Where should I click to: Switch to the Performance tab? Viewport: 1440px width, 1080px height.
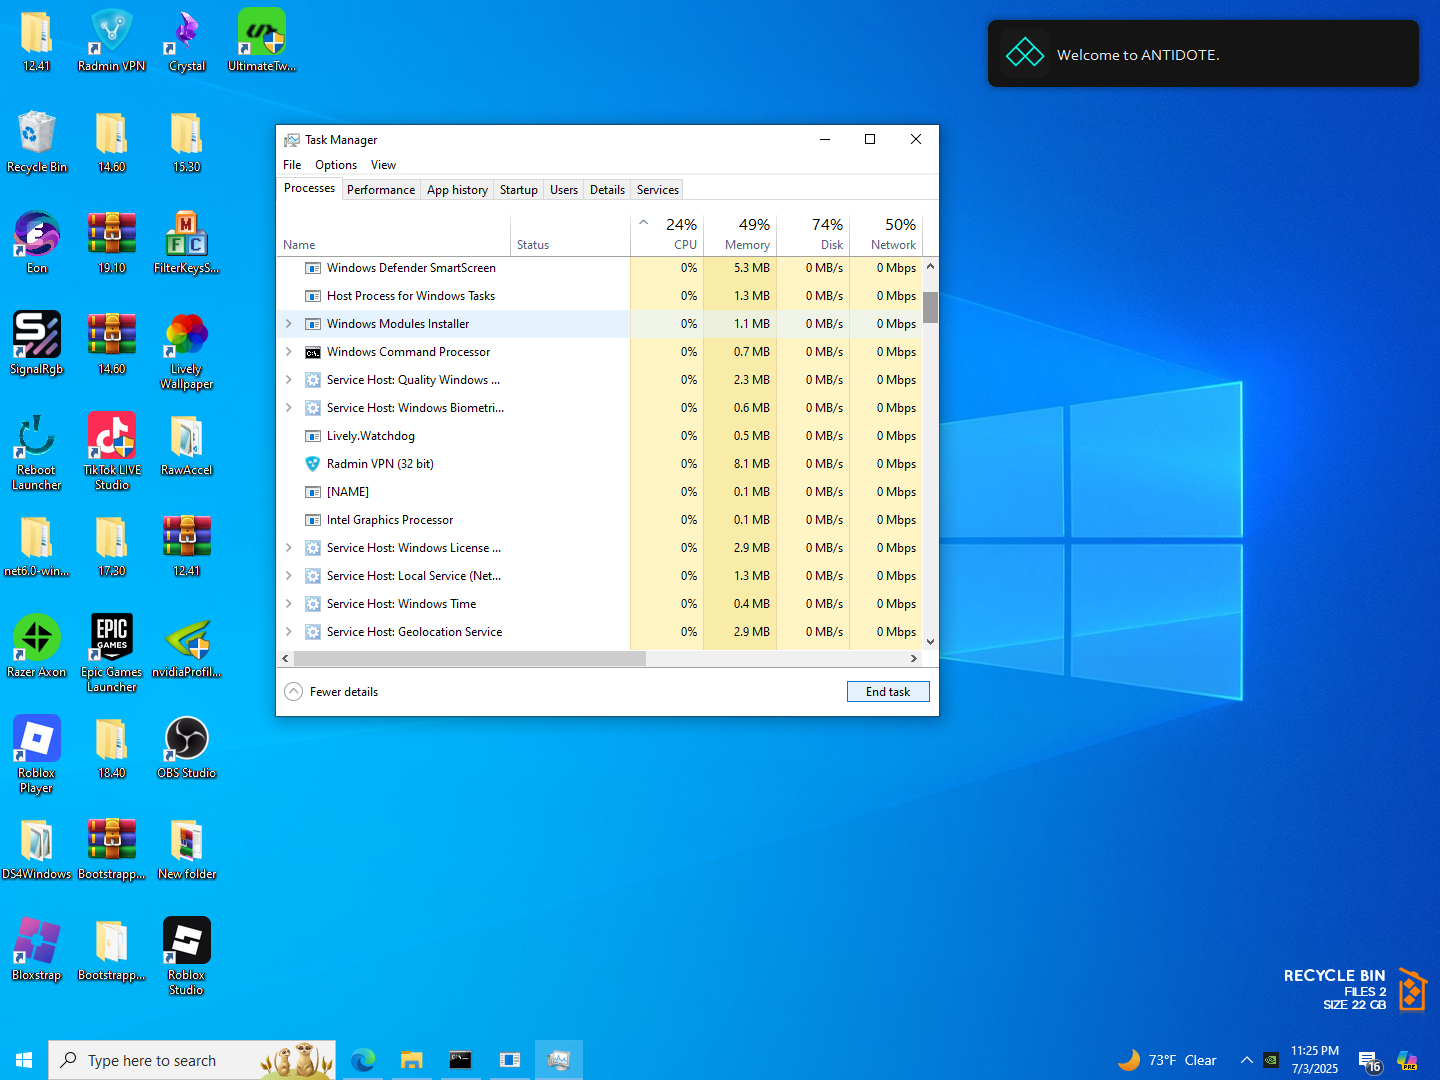point(380,190)
